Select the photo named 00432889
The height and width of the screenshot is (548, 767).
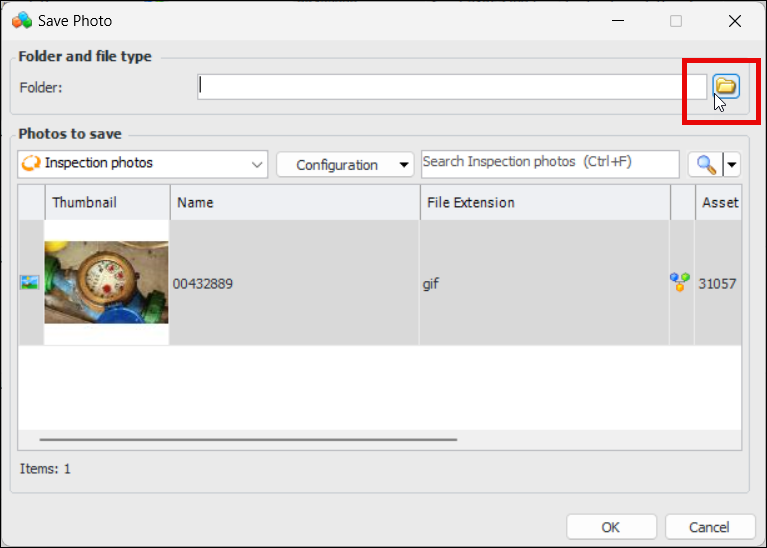click(x=203, y=284)
